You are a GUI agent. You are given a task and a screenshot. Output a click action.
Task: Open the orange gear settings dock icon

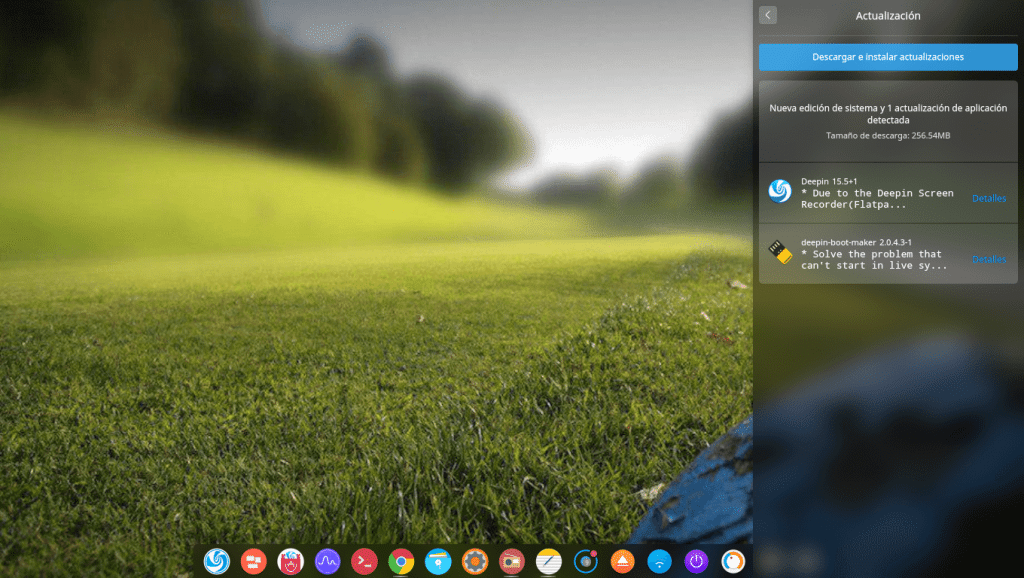(475, 562)
